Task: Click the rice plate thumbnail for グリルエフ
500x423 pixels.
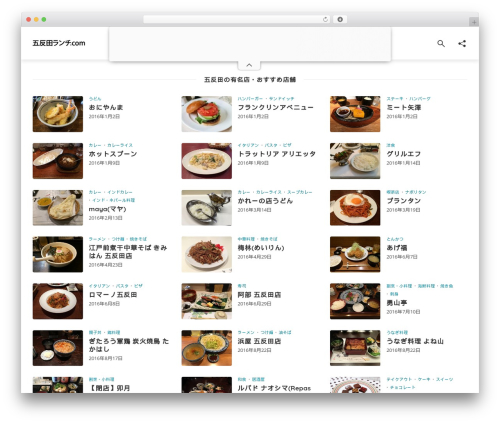Action: click(x=355, y=161)
